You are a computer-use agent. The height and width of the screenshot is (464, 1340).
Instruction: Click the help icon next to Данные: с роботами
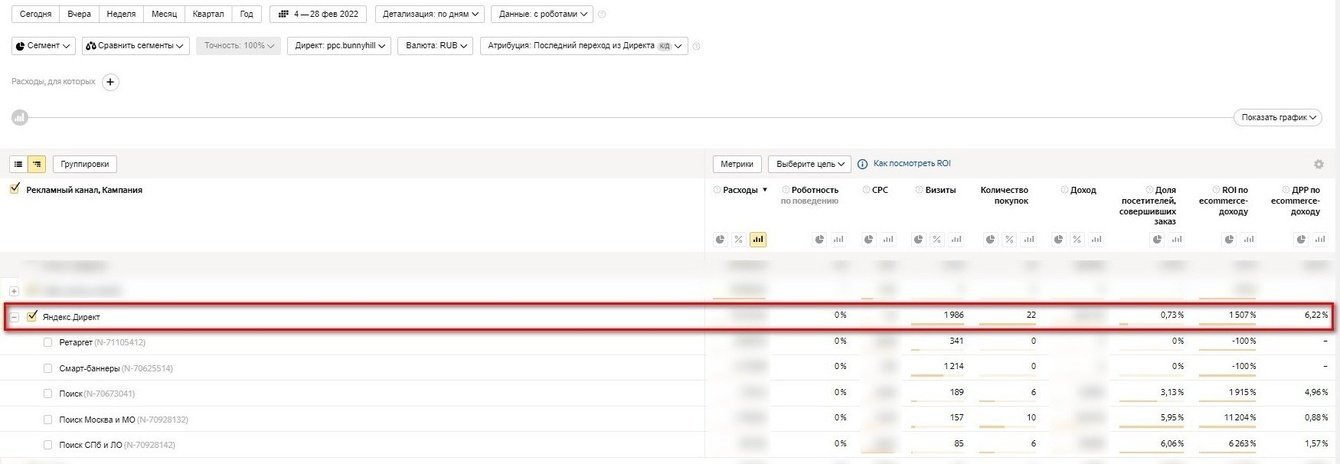[601, 15]
